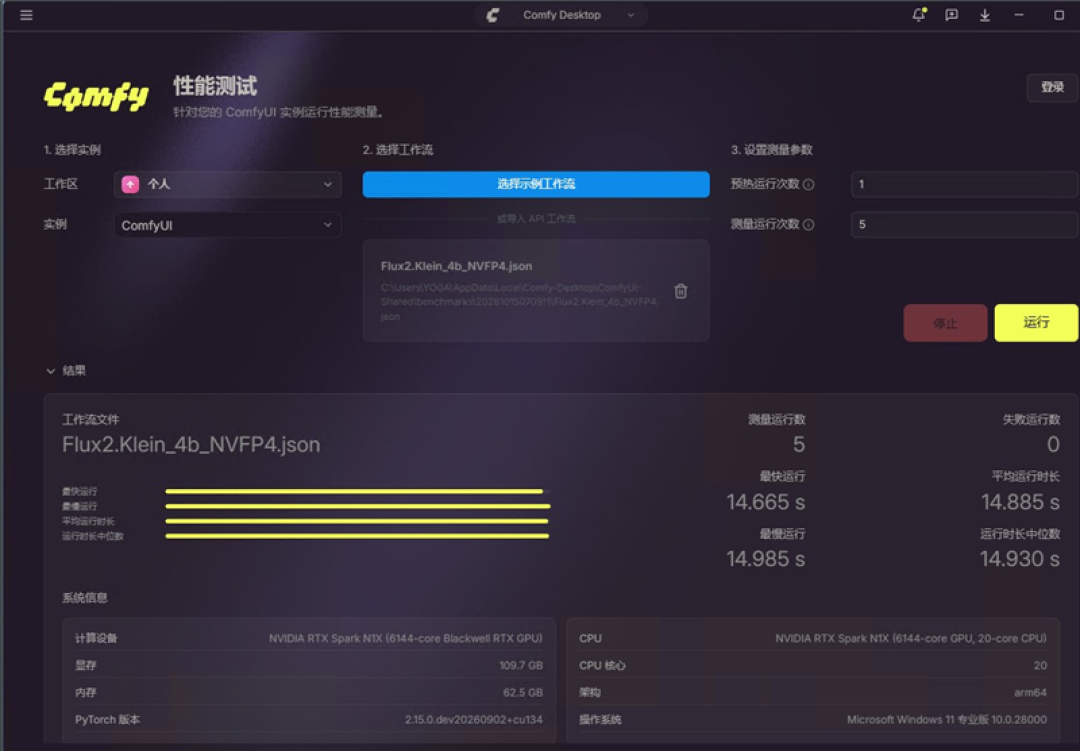Click the 14.985 s slowest run value
This screenshot has height=751, width=1080.
pos(765,559)
